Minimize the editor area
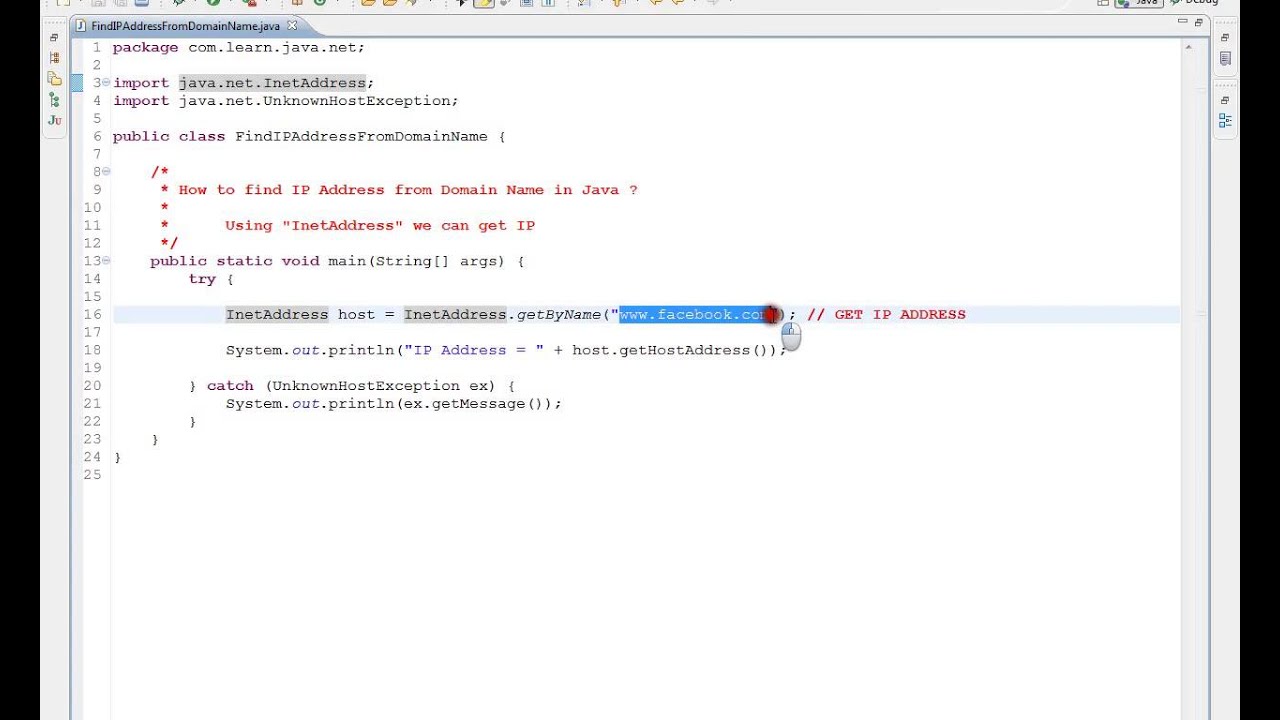 [x=1183, y=22]
